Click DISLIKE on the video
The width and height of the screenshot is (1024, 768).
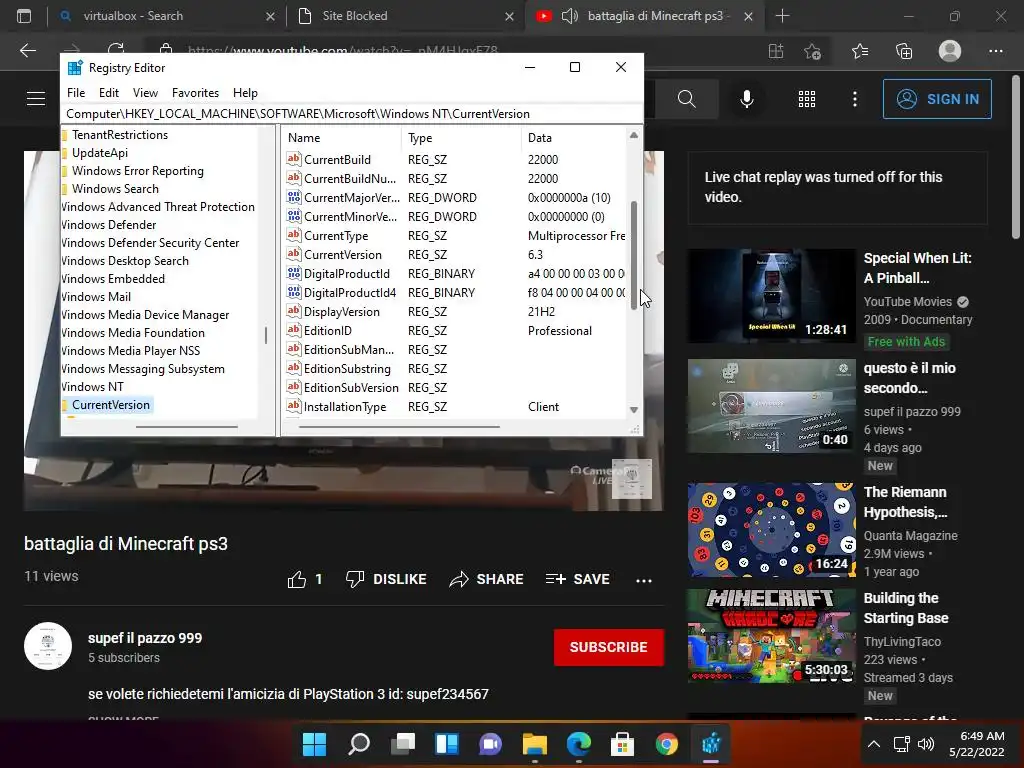click(386, 579)
